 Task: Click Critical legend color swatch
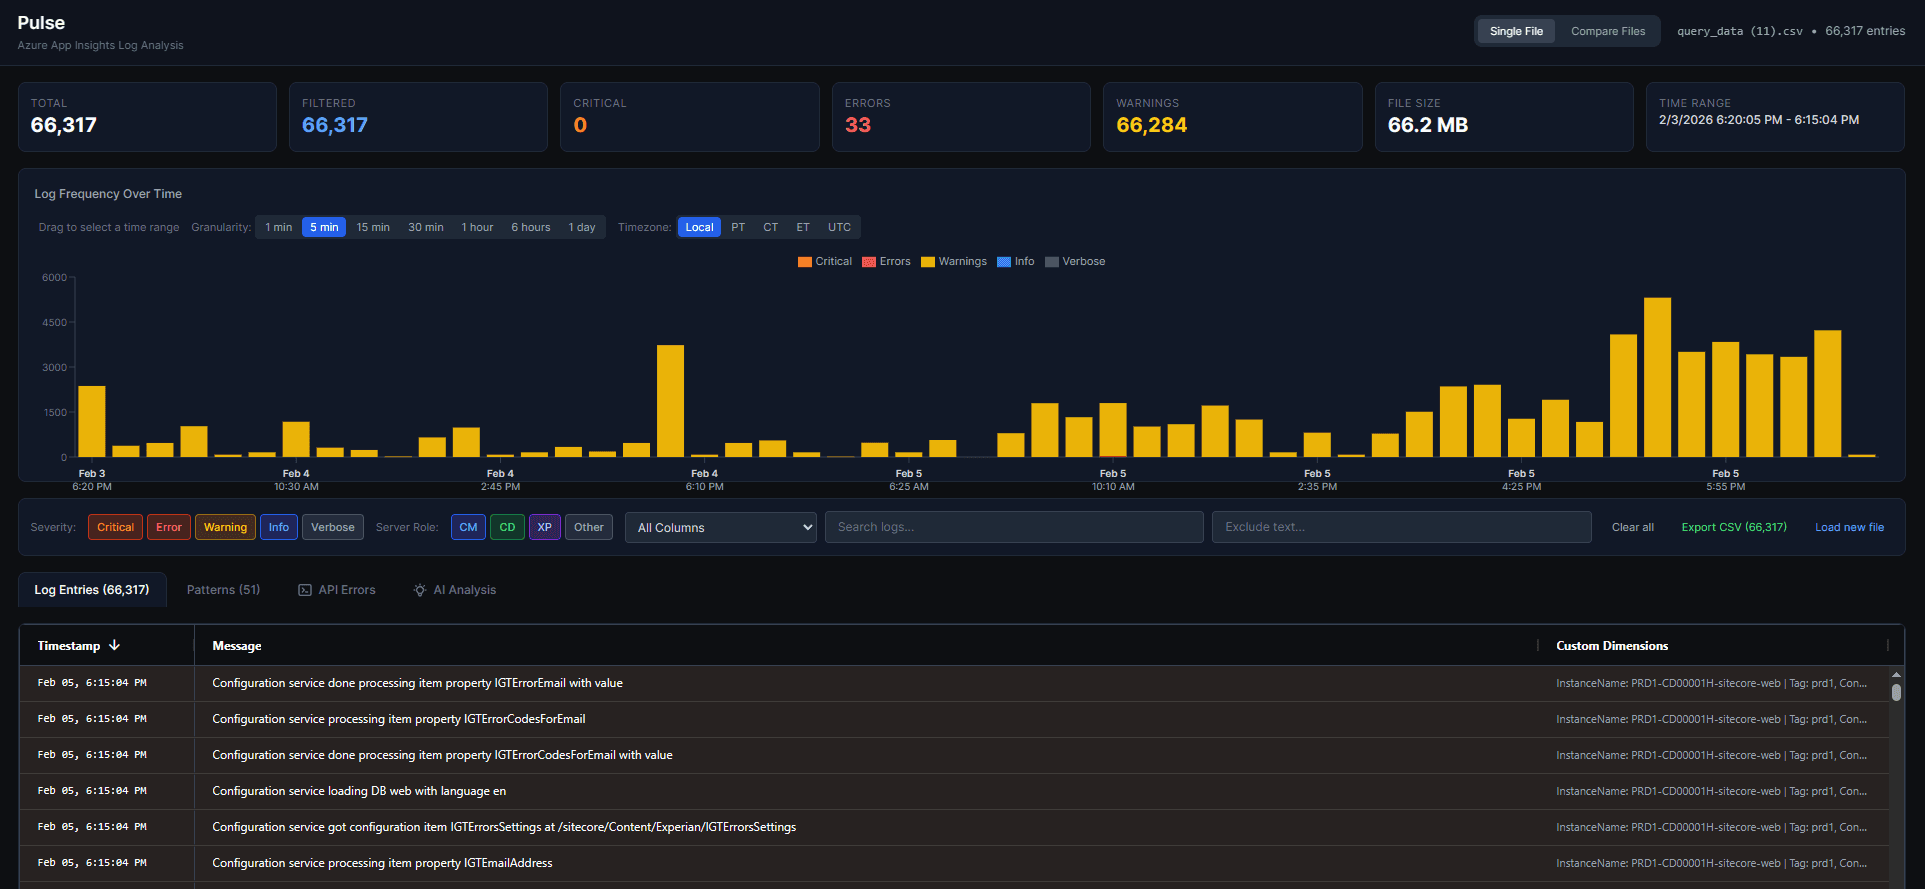pos(805,262)
